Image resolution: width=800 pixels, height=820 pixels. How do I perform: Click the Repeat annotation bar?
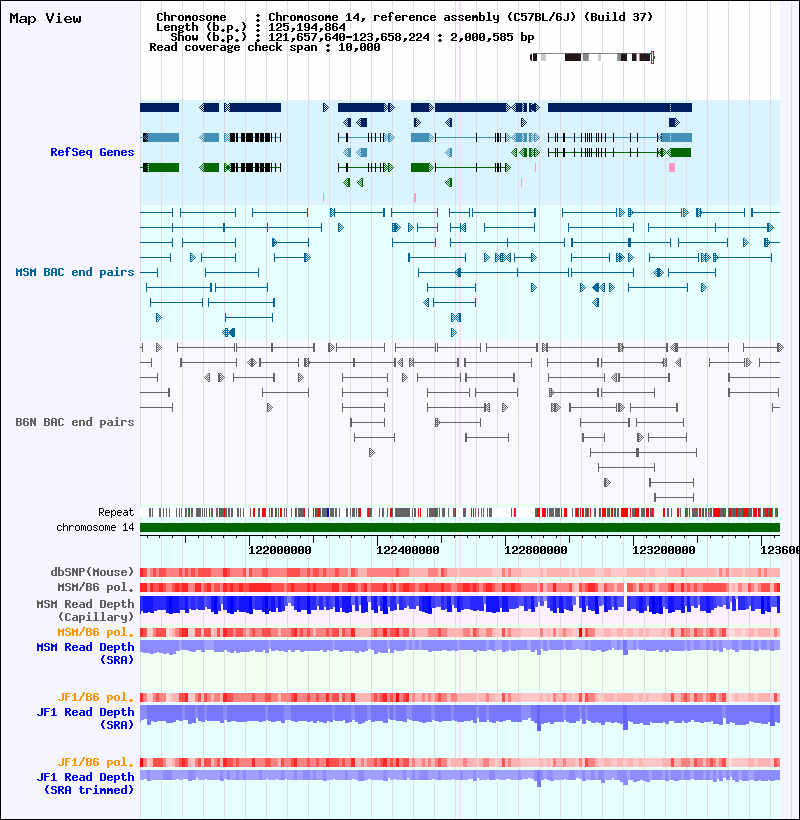pyautogui.click(x=460, y=512)
